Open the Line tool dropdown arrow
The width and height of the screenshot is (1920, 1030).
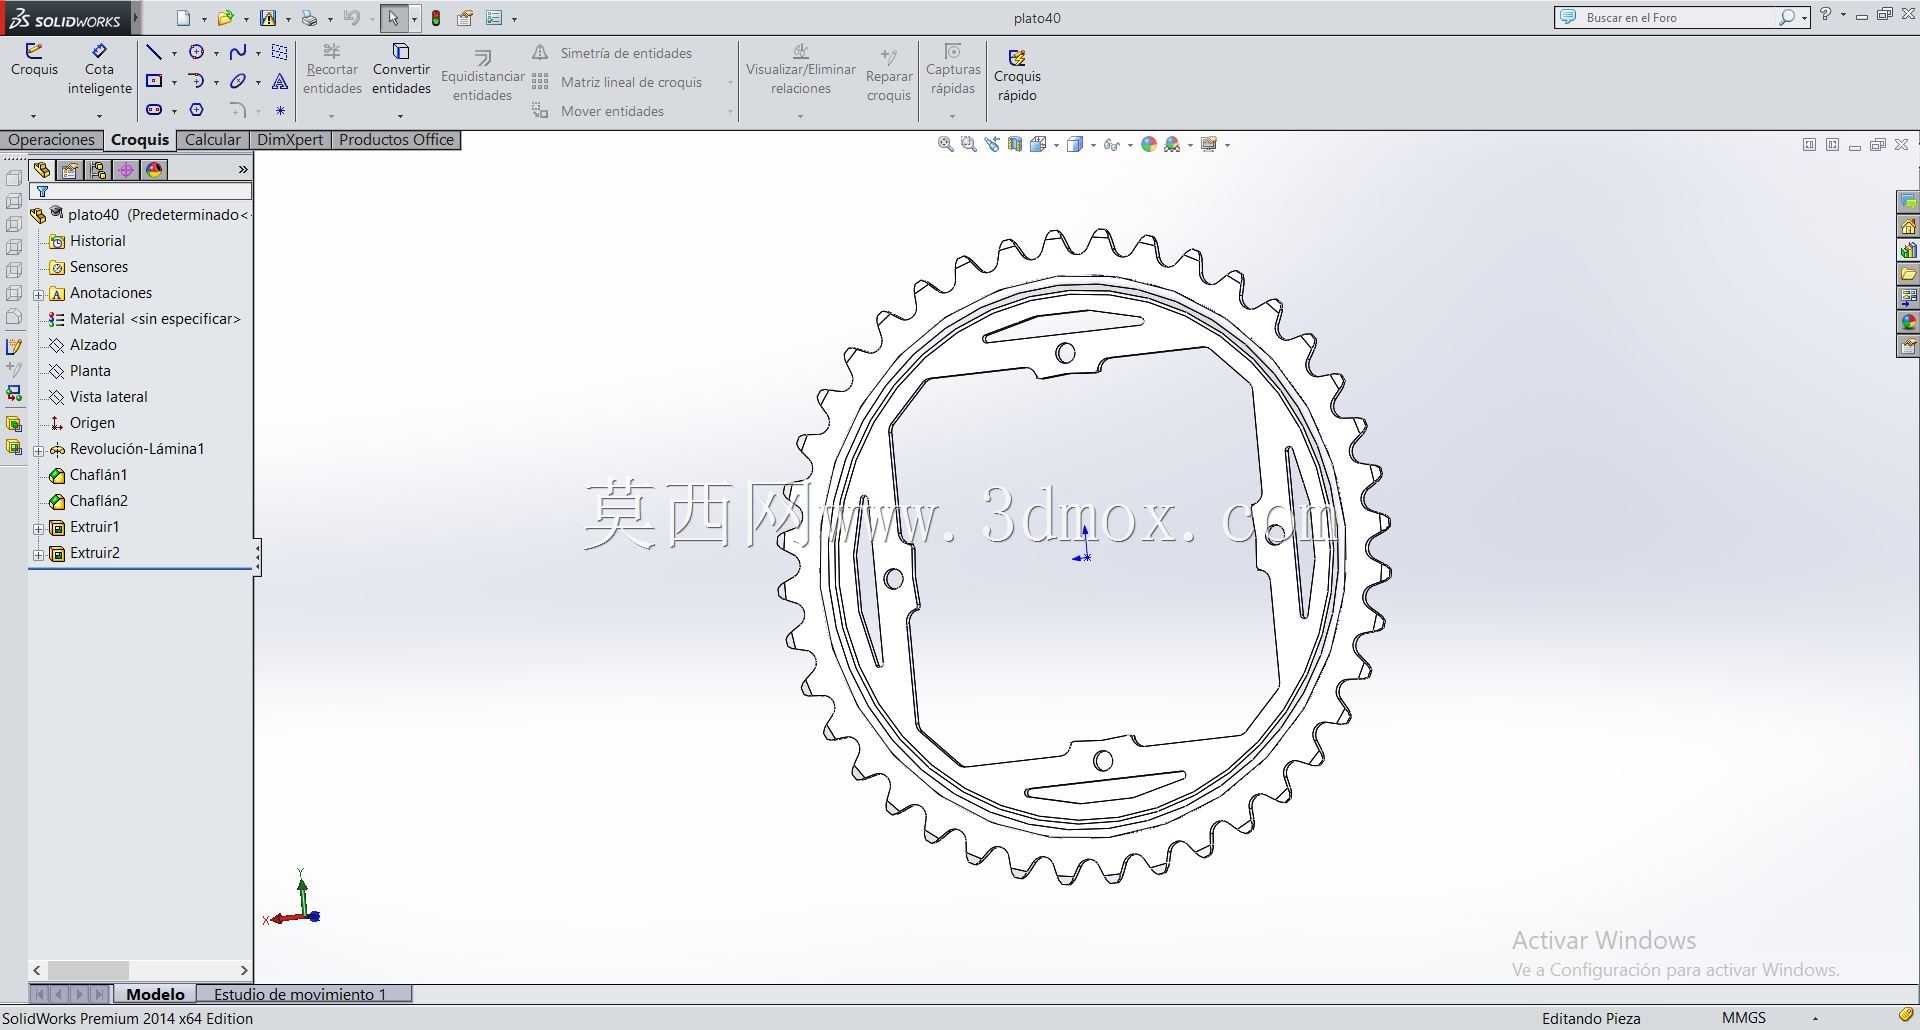click(174, 53)
